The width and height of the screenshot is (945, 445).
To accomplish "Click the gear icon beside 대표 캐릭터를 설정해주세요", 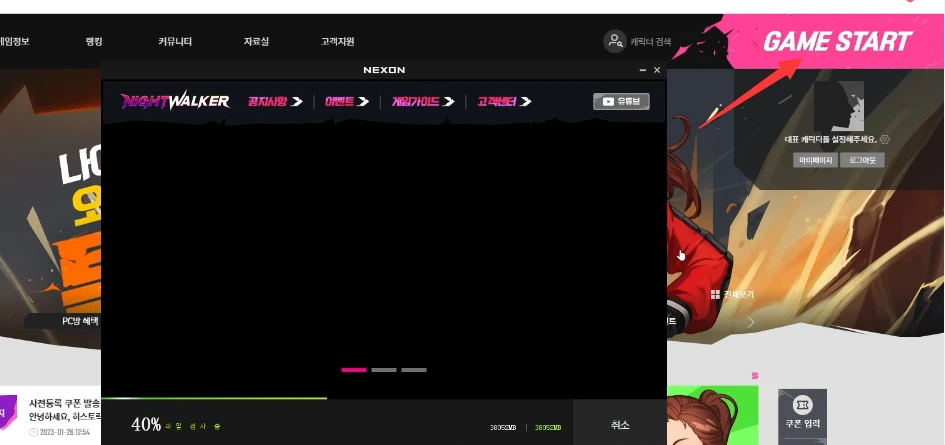I will (x=885, y=139).
